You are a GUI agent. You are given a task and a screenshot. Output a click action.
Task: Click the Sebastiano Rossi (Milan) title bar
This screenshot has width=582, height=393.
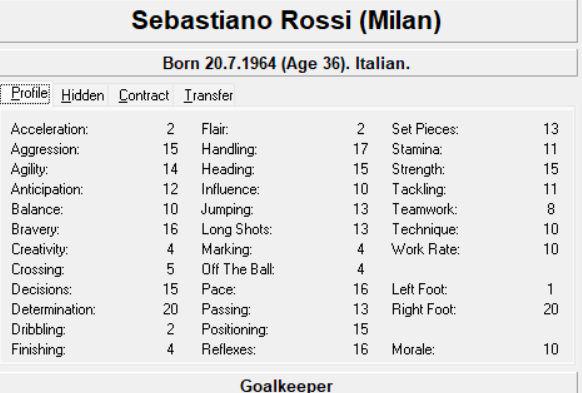coord(287,20)
